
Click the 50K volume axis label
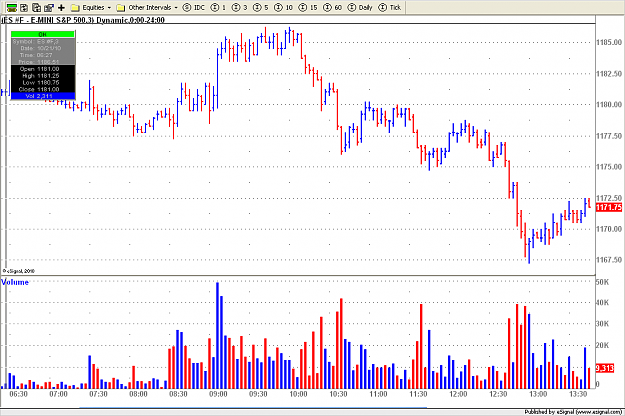602,282
